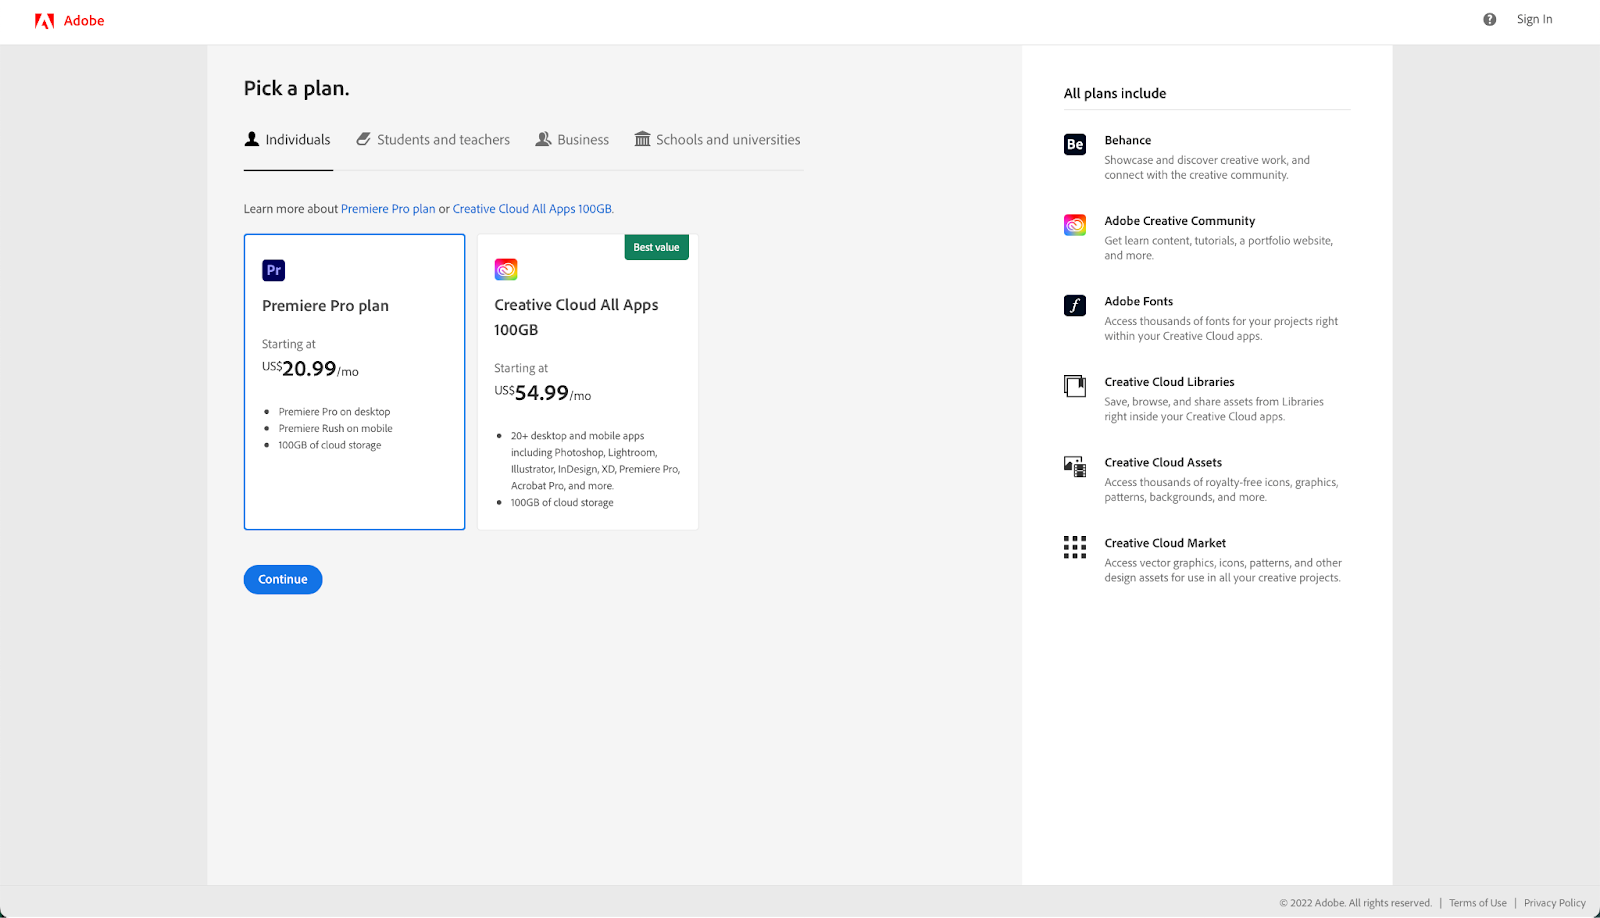Open the Schools and universities tab
The width and height of the screenshot is (1600, 918).
[x=717, y=140]
